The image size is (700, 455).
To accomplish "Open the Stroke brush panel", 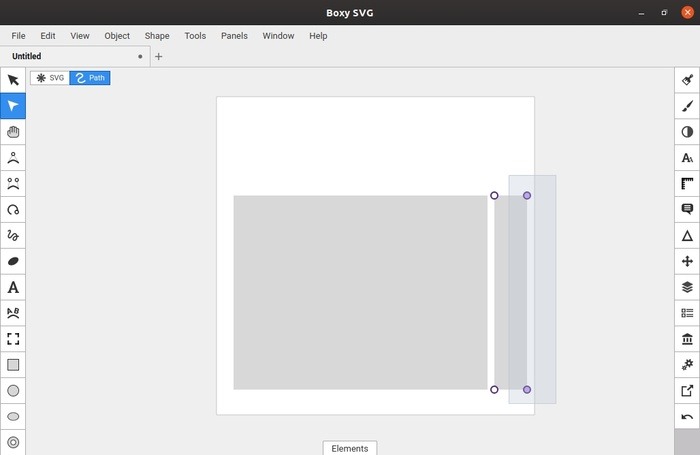I will click(x=687, y=106).
